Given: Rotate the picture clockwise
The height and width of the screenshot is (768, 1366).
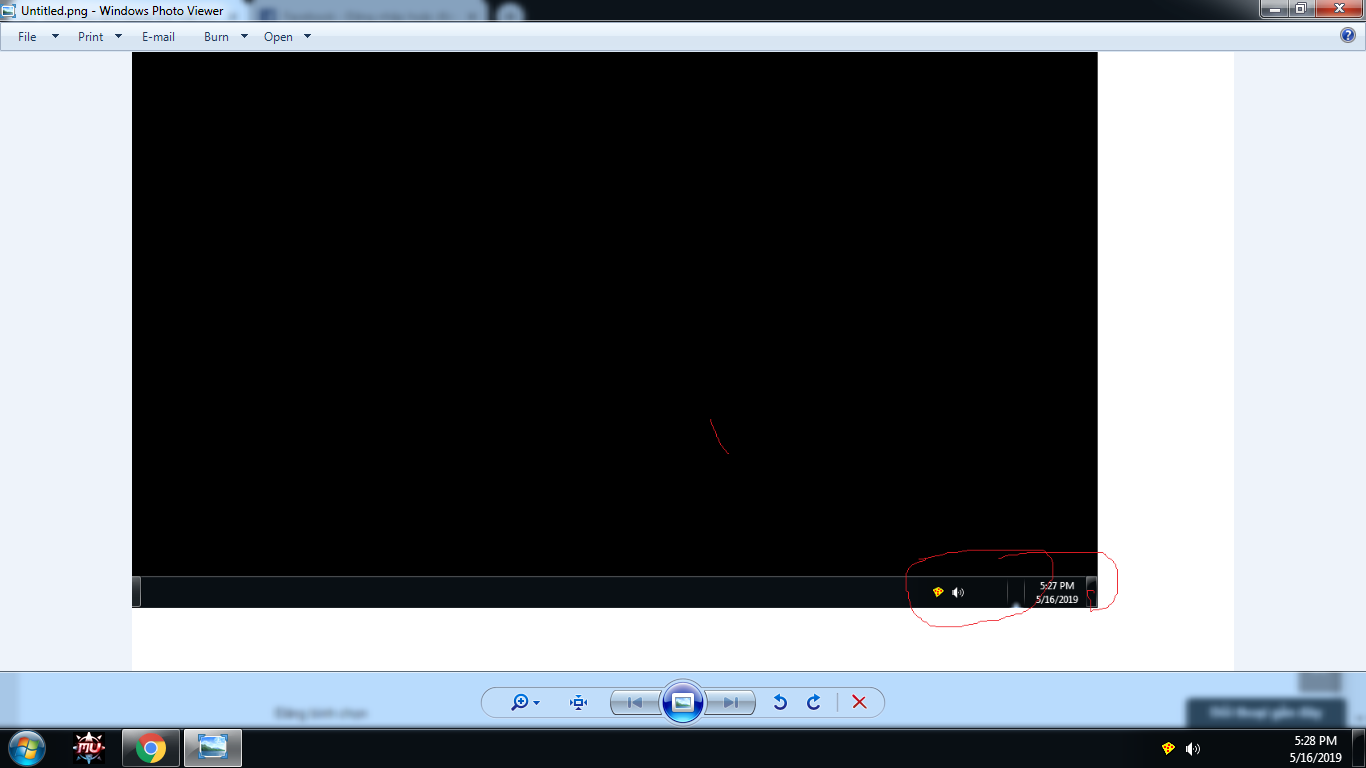Looking at the screenshot, I should pyautogui.click(x=814, y=702).
